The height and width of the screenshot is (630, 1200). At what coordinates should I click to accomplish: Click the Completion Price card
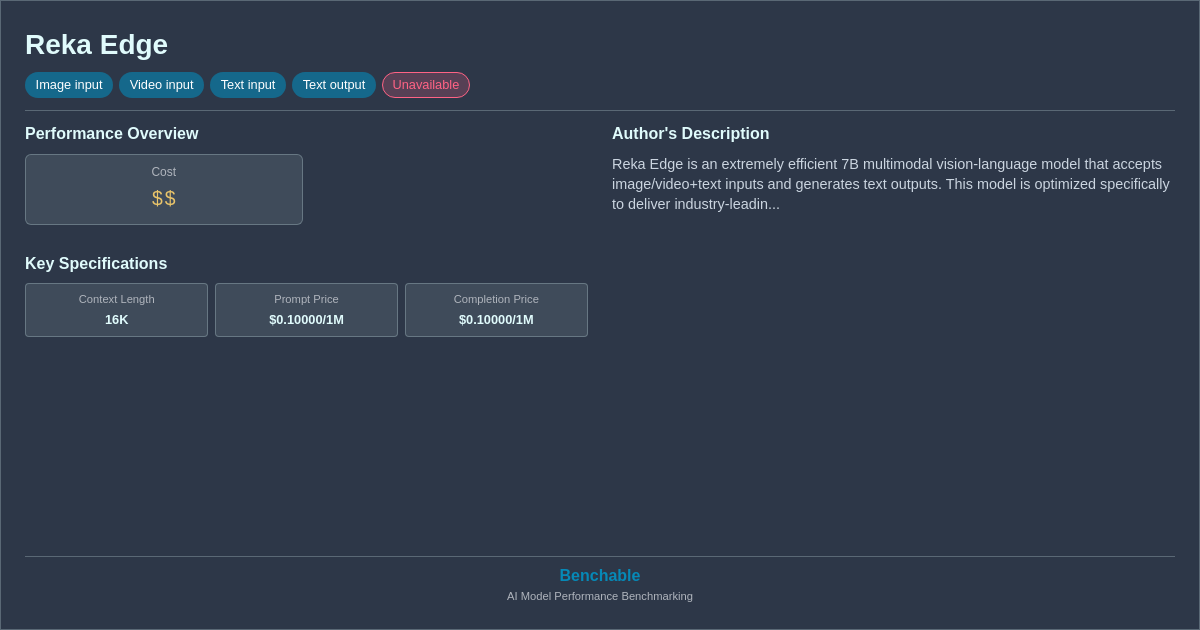496,310
